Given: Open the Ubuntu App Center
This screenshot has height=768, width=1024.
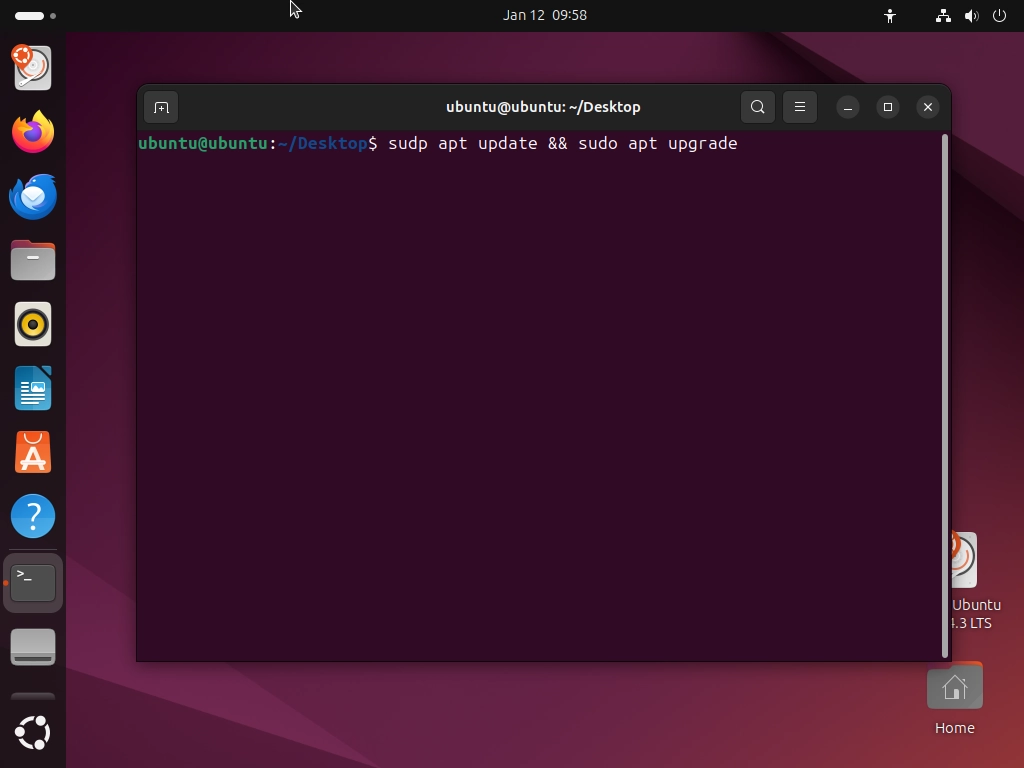Looking at the screenshot, I should click(x=33, y=452).
